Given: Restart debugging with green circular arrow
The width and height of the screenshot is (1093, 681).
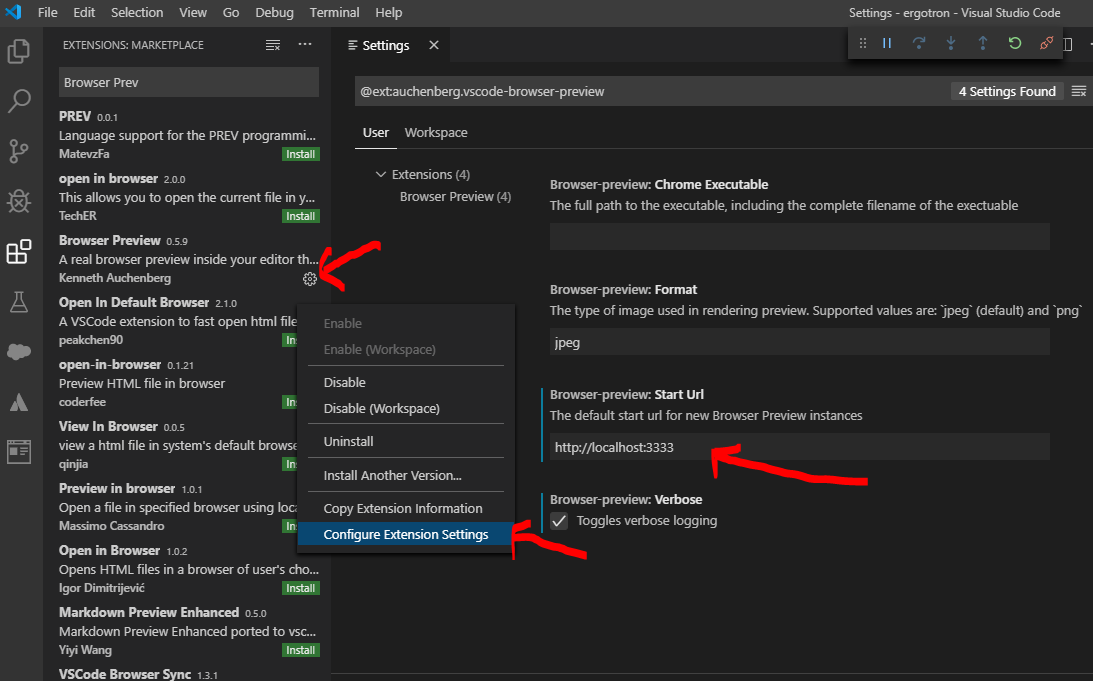Looking at the screenshot, I should (1015, 43).
